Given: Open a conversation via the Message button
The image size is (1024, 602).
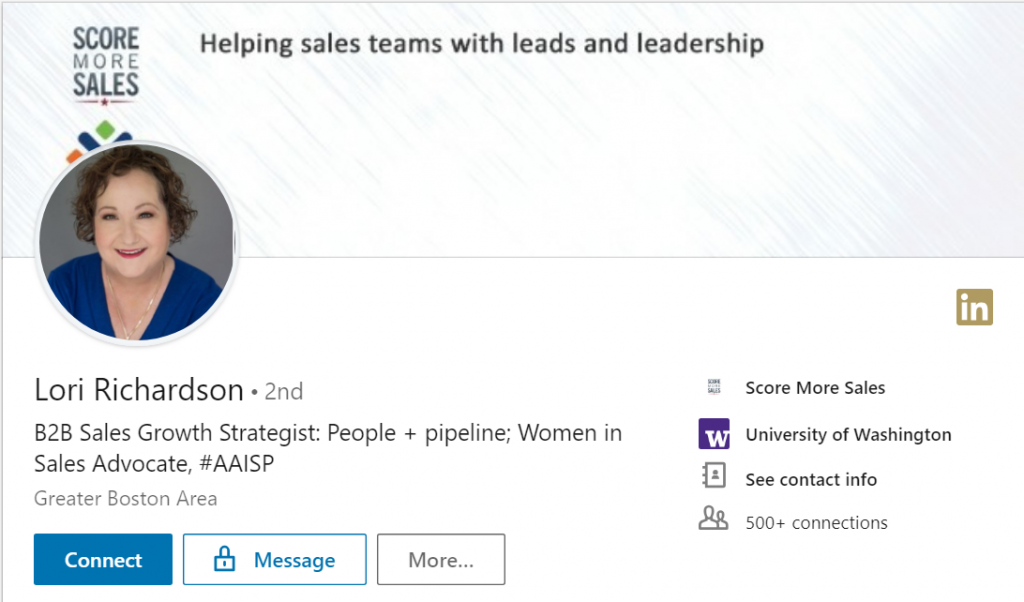Looking at the screenshot, I should coord(274,559).
